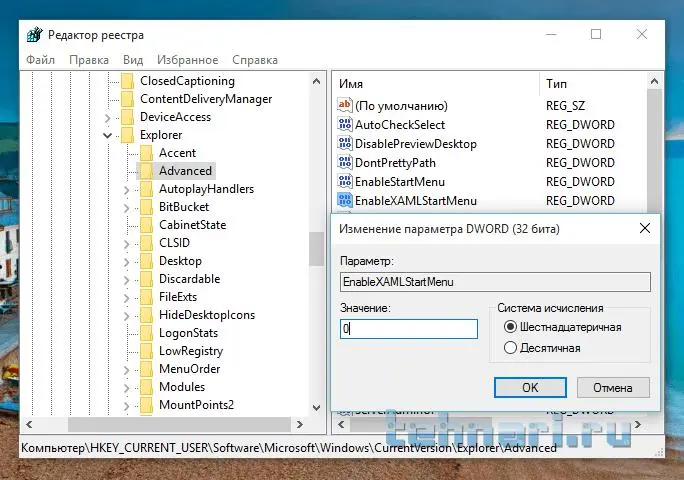This screenshot has height=480, width=684.
Task: Click the DWORD icon next to EnableStartMenu
Action: [x=345, y=181]
